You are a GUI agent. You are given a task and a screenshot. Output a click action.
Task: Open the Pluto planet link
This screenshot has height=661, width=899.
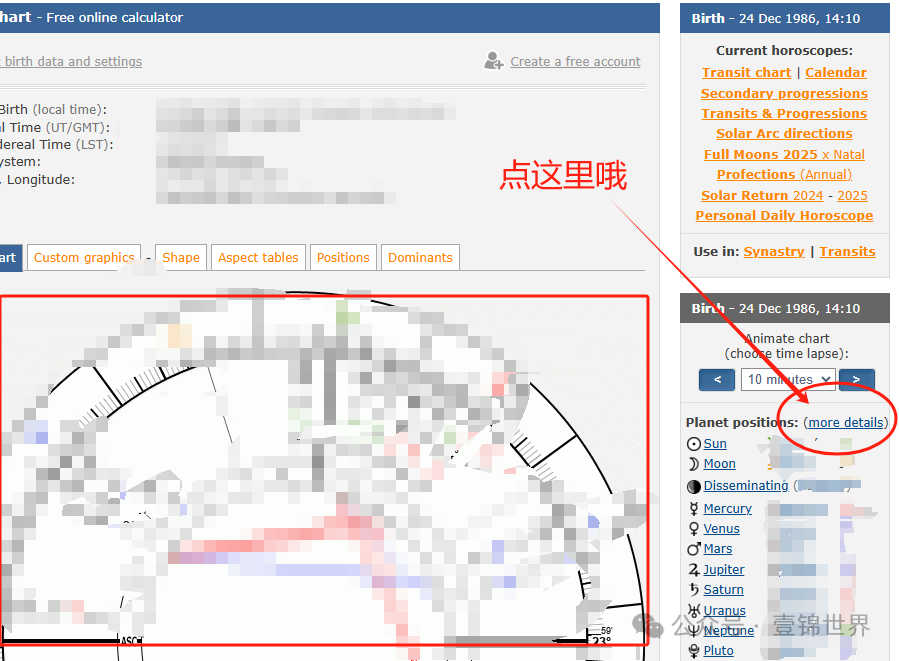click(718, 651)
